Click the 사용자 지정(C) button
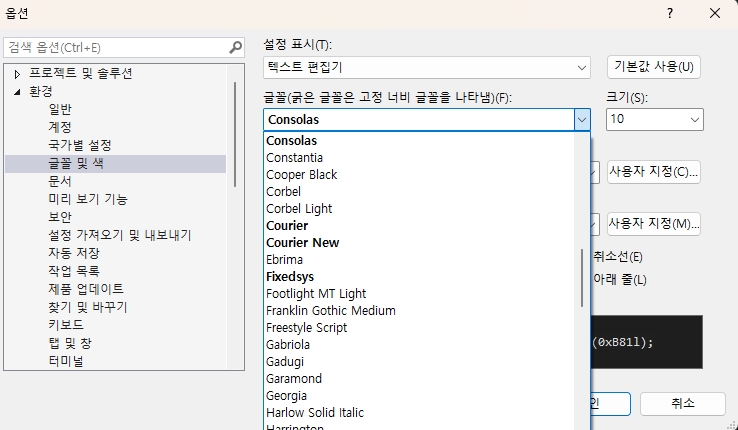The height and width of the screenshot is (430, 738). pyautogui.click(x=654, y=172)
